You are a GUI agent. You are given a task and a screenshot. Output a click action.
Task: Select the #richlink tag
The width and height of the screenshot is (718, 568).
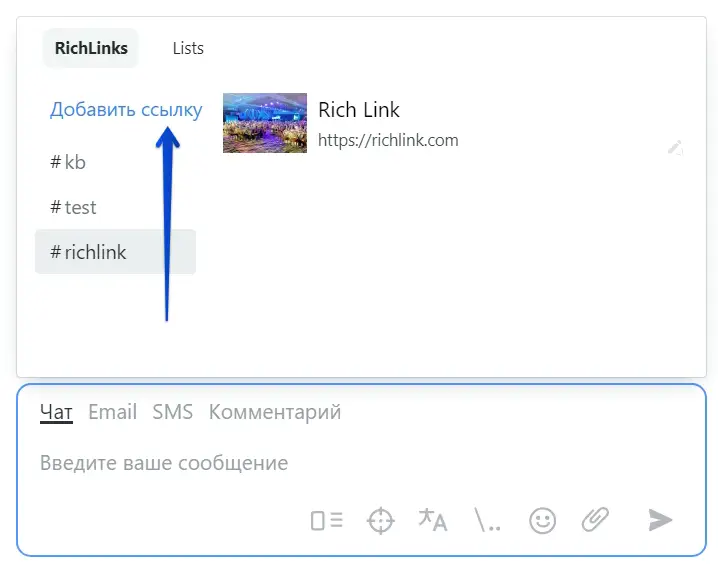tap(115, 252)
